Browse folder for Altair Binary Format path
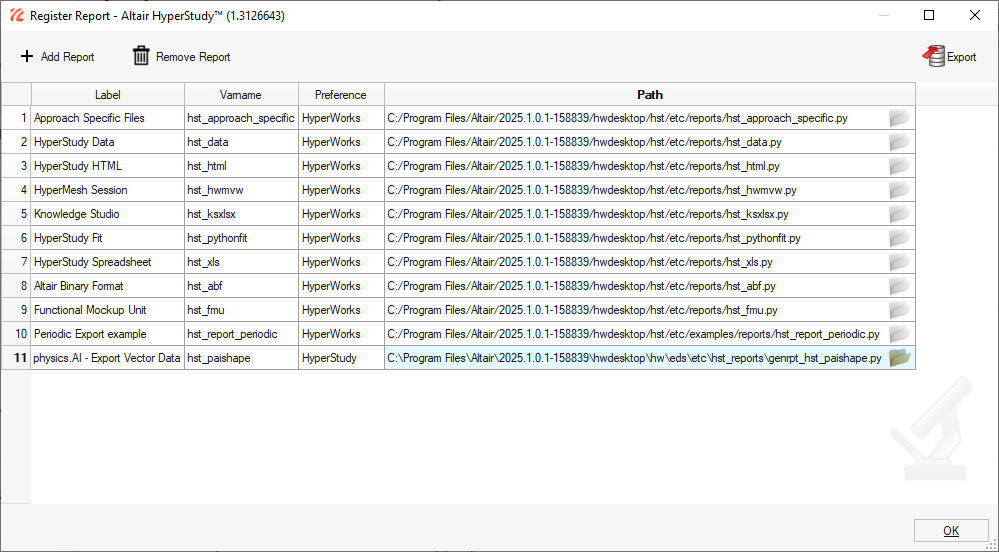The height and width of the screenshot is (552, 999). [900, 286]
